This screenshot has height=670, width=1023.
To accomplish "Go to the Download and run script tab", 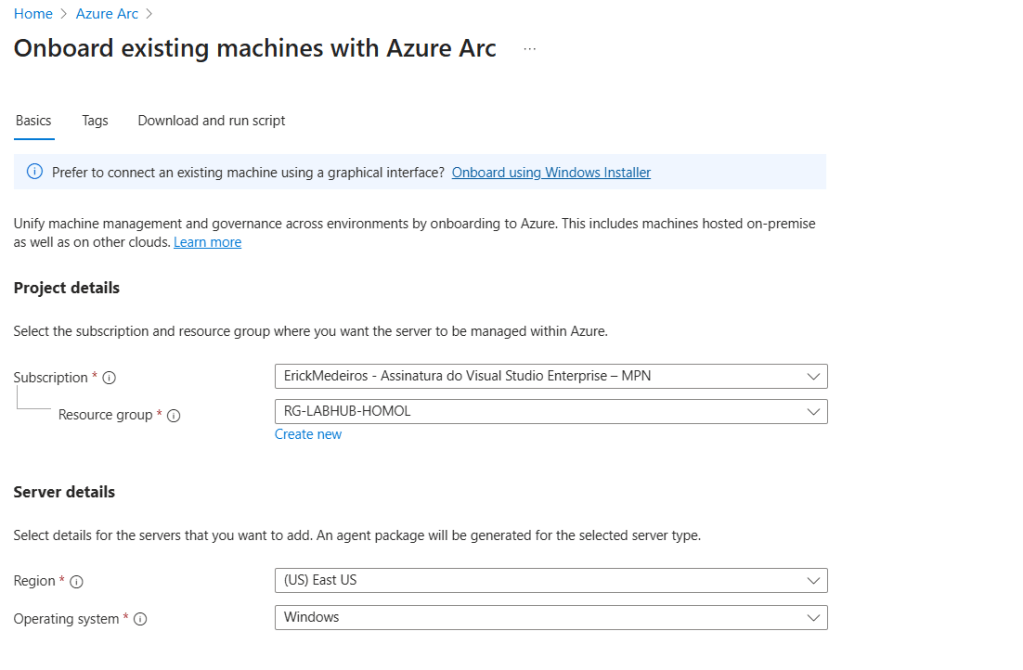I will tap(211, 120).
